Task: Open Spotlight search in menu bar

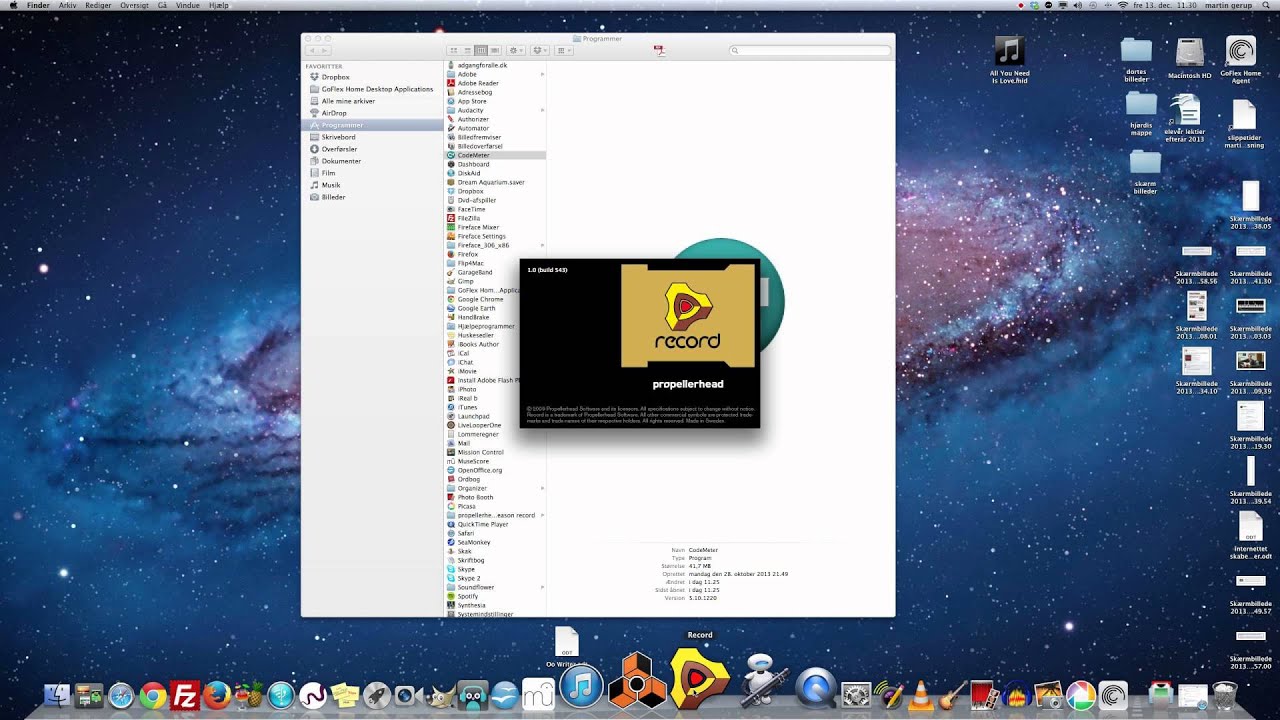Action: [x=1267, y=5]
